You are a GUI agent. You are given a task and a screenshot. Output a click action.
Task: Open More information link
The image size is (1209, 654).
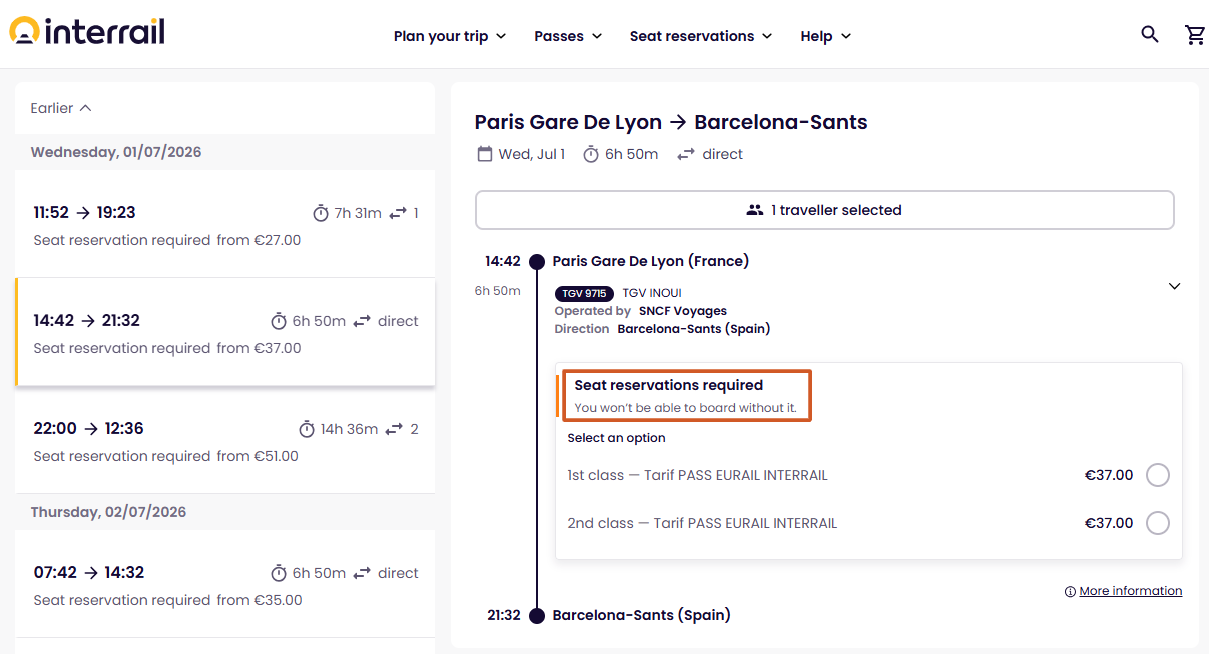(x=1130, y=591)
